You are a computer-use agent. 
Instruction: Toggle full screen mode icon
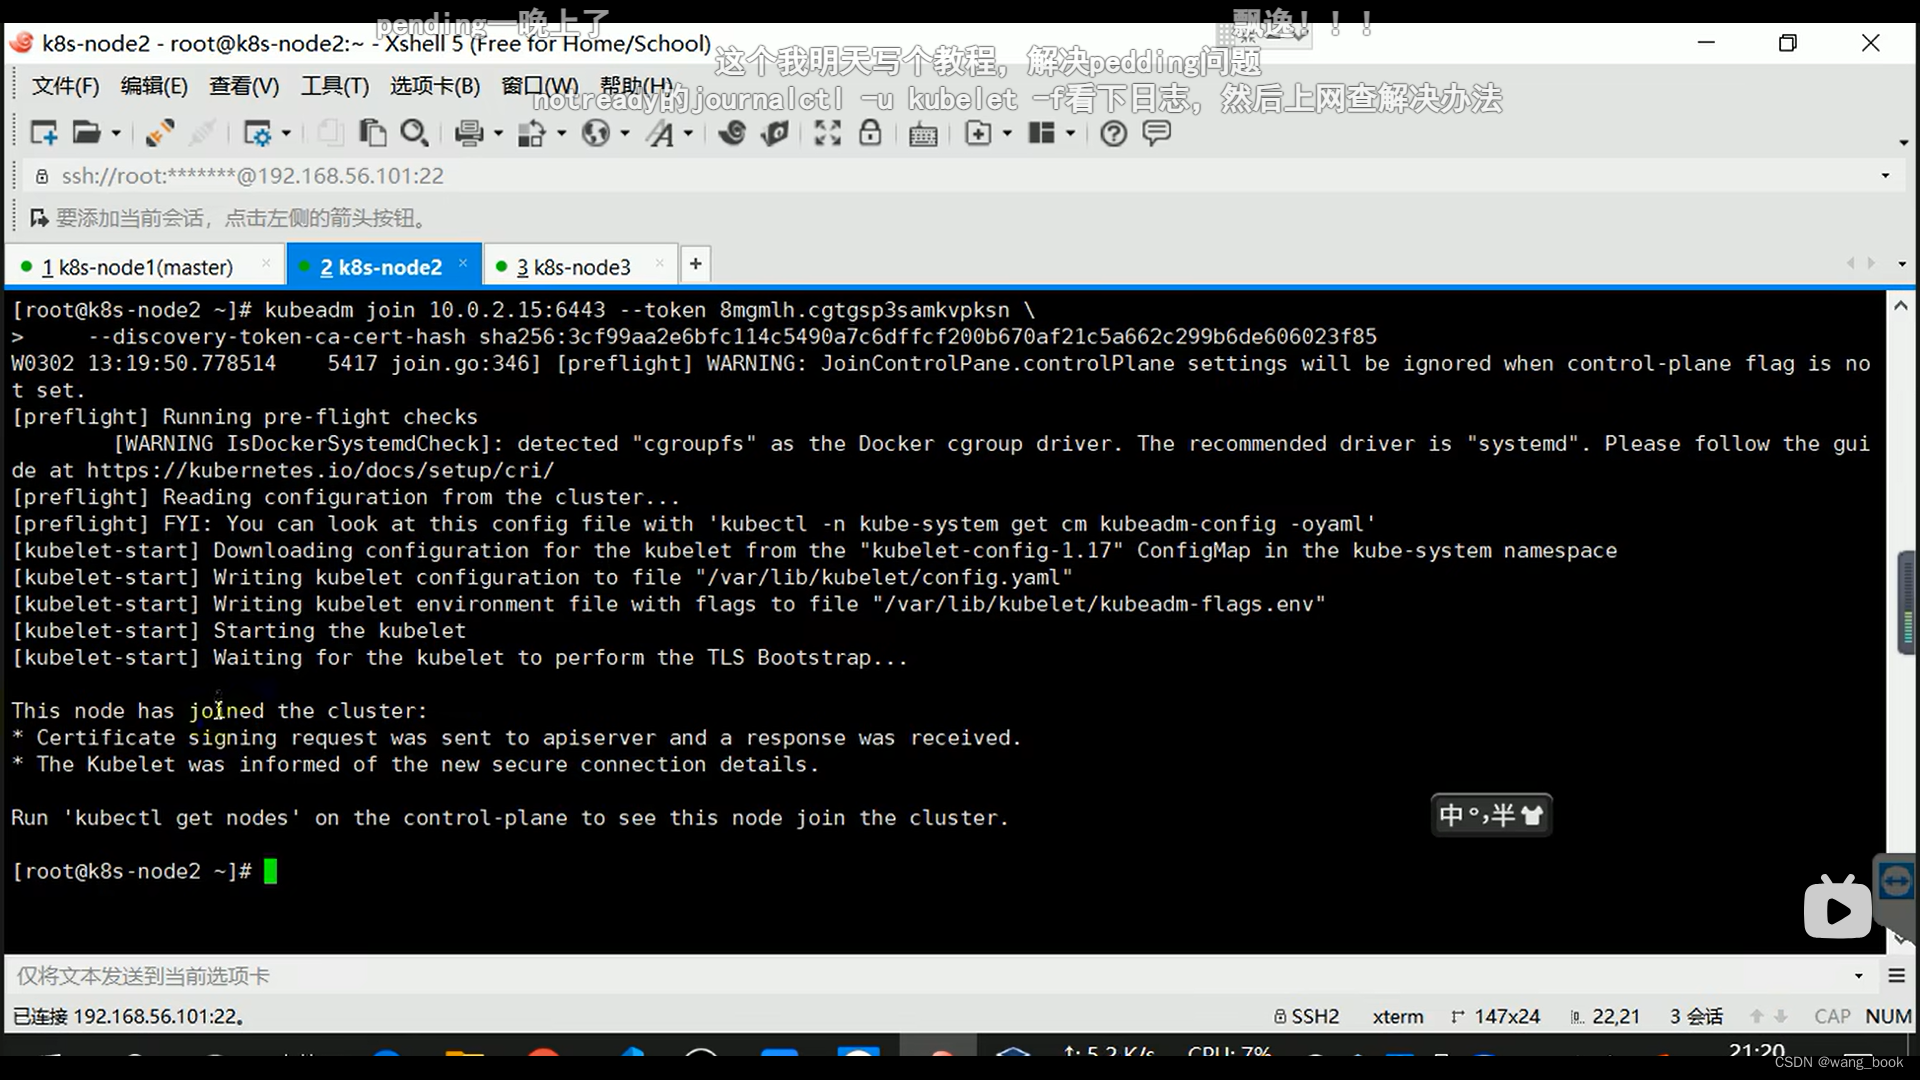coord(827,133)
